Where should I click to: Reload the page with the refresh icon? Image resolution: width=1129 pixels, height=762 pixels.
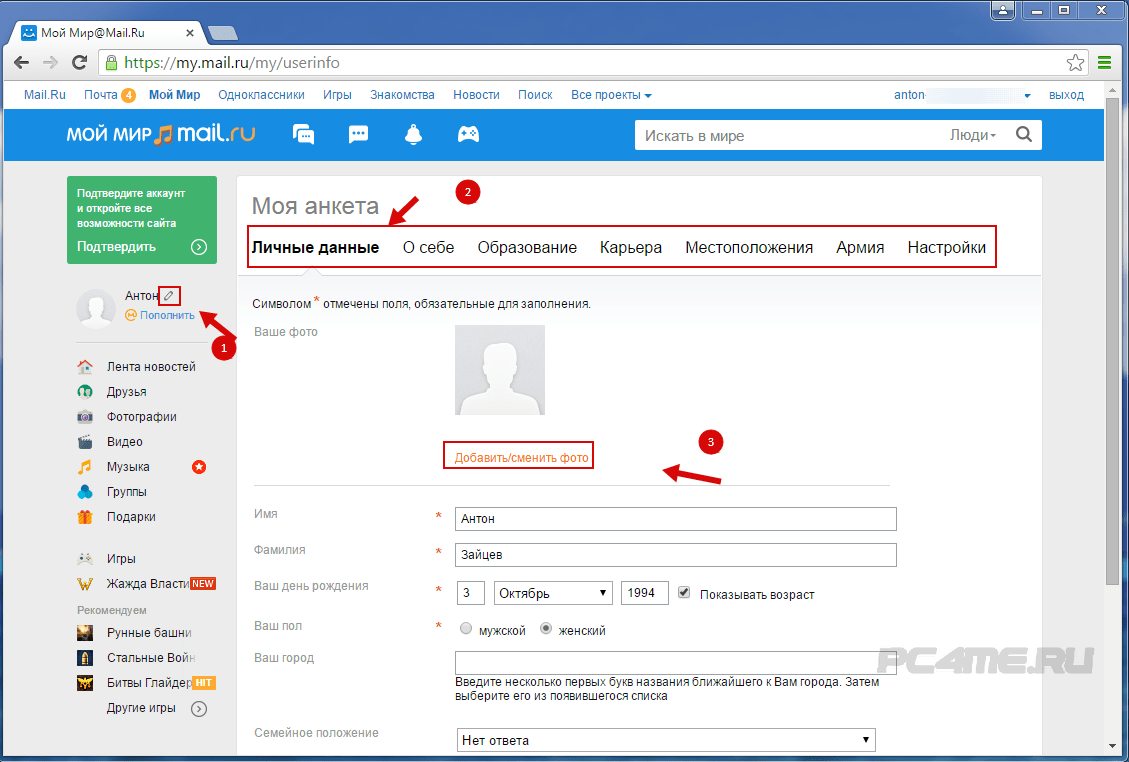[x=79, y=63]
